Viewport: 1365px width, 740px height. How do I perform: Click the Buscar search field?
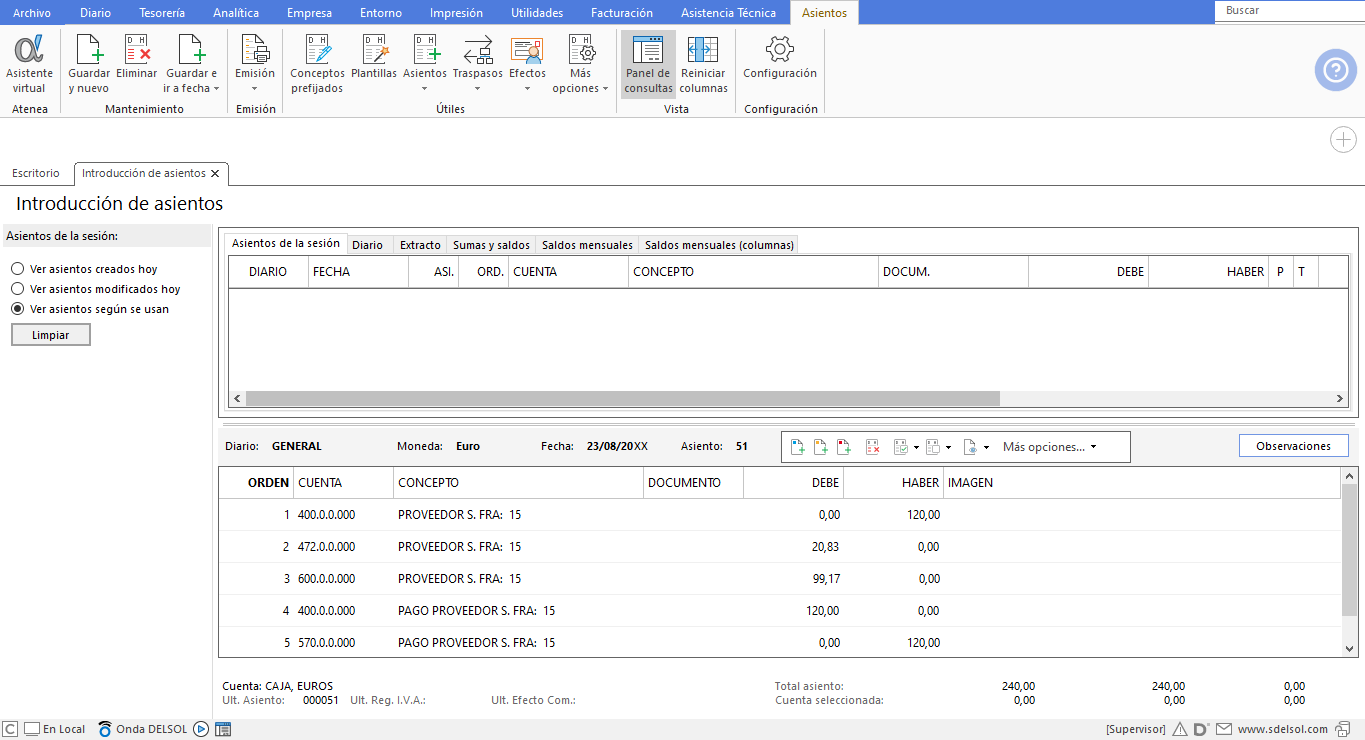point(1289,10)
